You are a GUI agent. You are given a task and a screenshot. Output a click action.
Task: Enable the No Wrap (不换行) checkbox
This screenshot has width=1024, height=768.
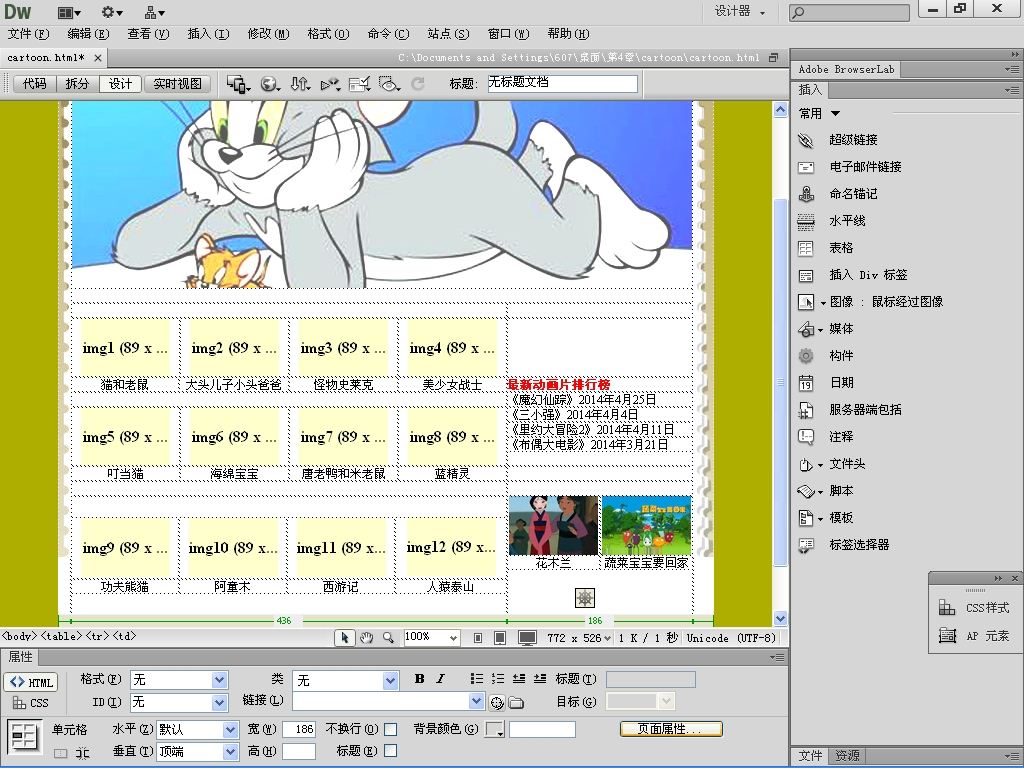[x=391, y=729]
